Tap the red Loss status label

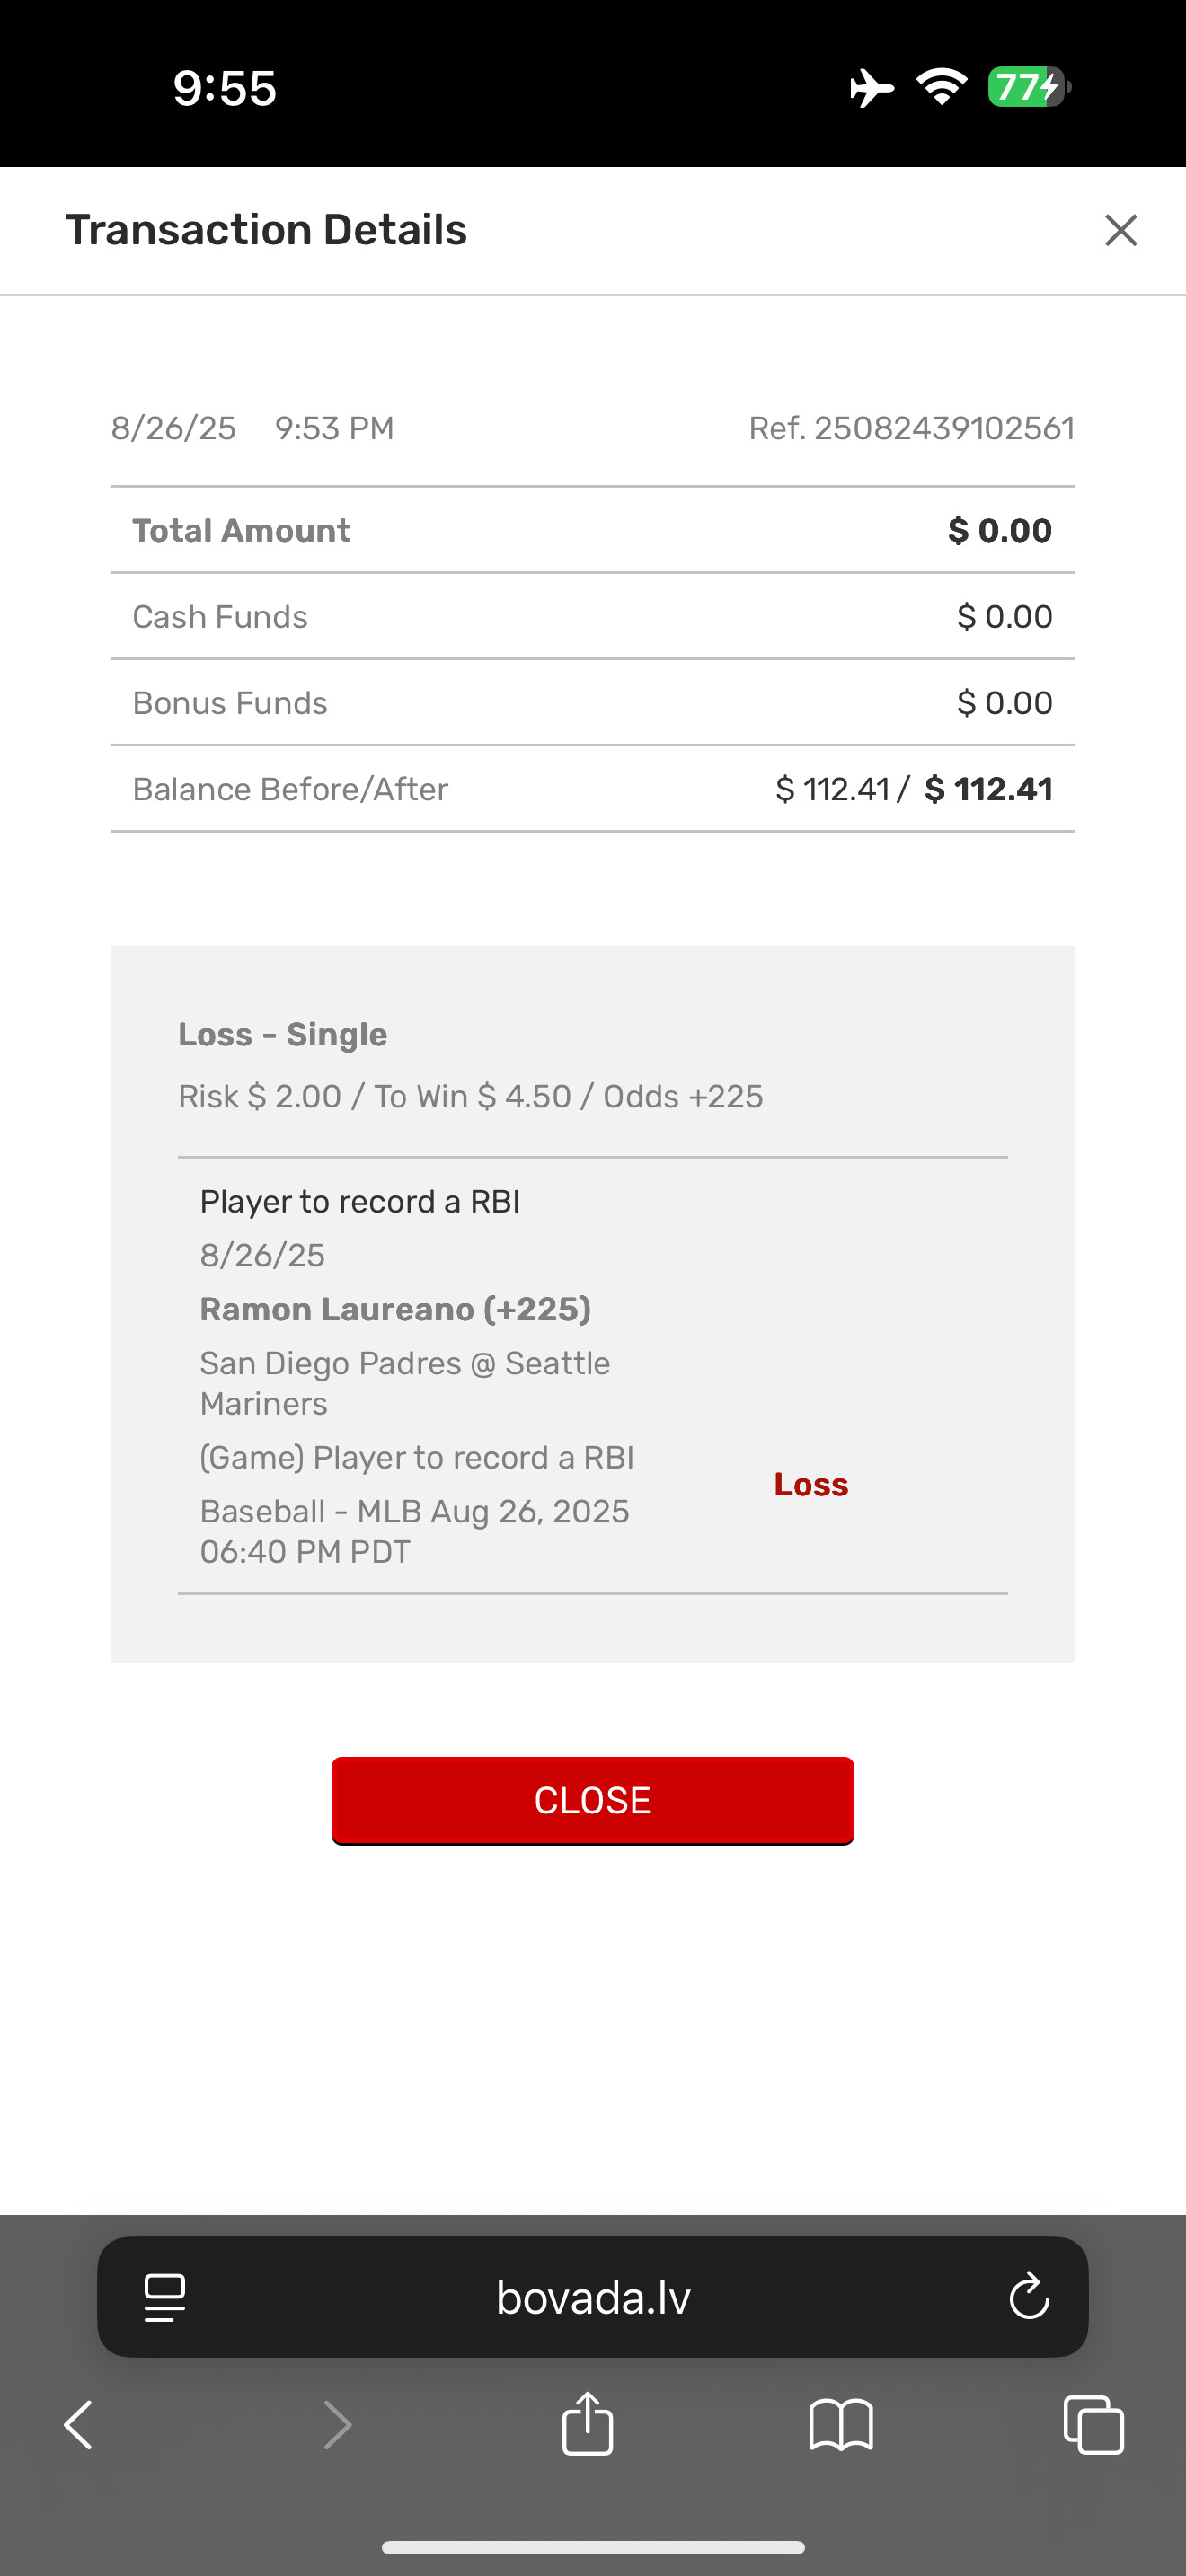coord(811,1485)
